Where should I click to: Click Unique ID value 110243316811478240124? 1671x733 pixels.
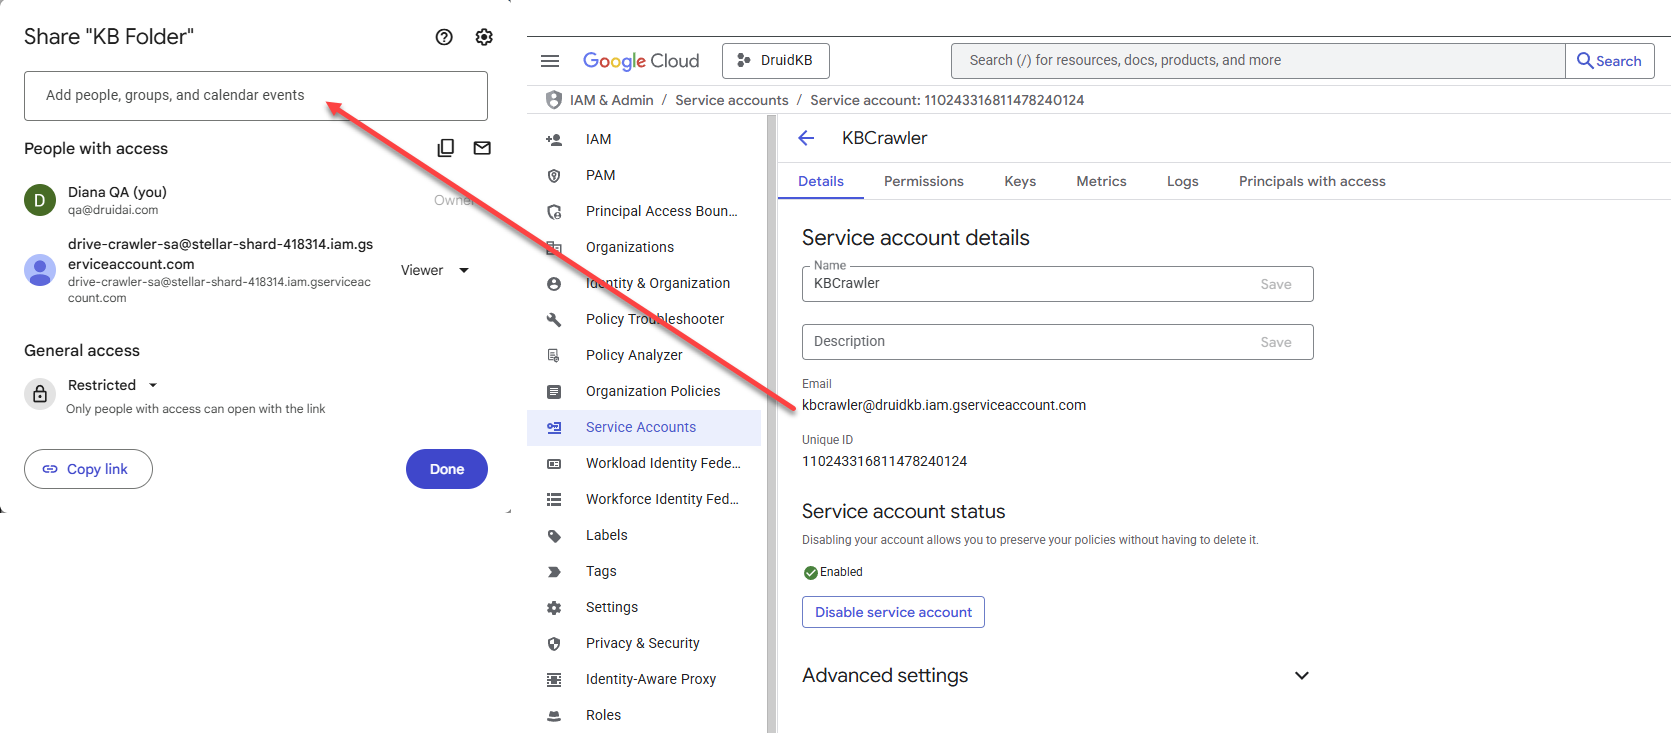pyautogui.click(x=885, y=461)
